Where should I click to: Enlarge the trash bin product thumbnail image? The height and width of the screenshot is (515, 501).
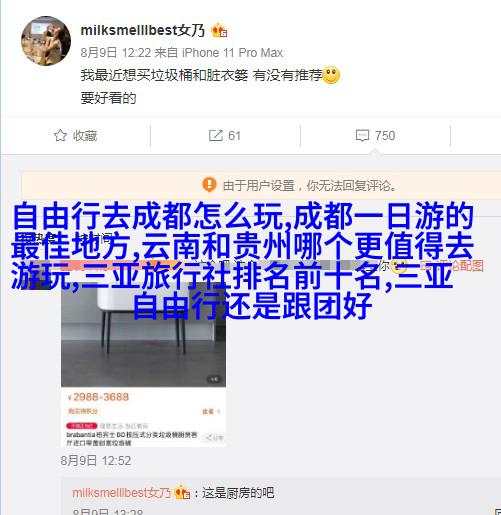143,337
